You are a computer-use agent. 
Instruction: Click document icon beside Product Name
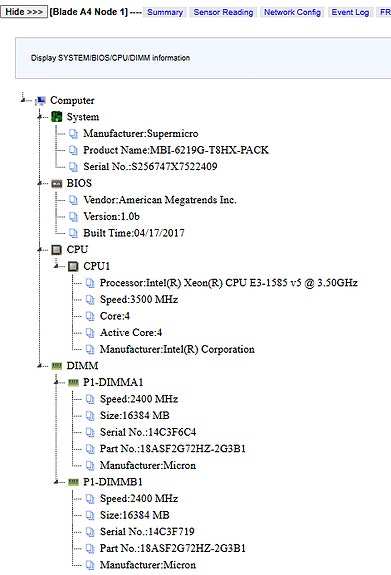coord(73,150)
